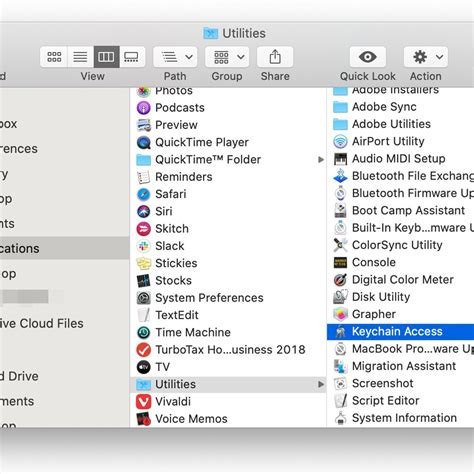Select the Screenshot app icon
The height and width of the screenshot is (474, 474).
pyautogui.click(x=340, y=384)
